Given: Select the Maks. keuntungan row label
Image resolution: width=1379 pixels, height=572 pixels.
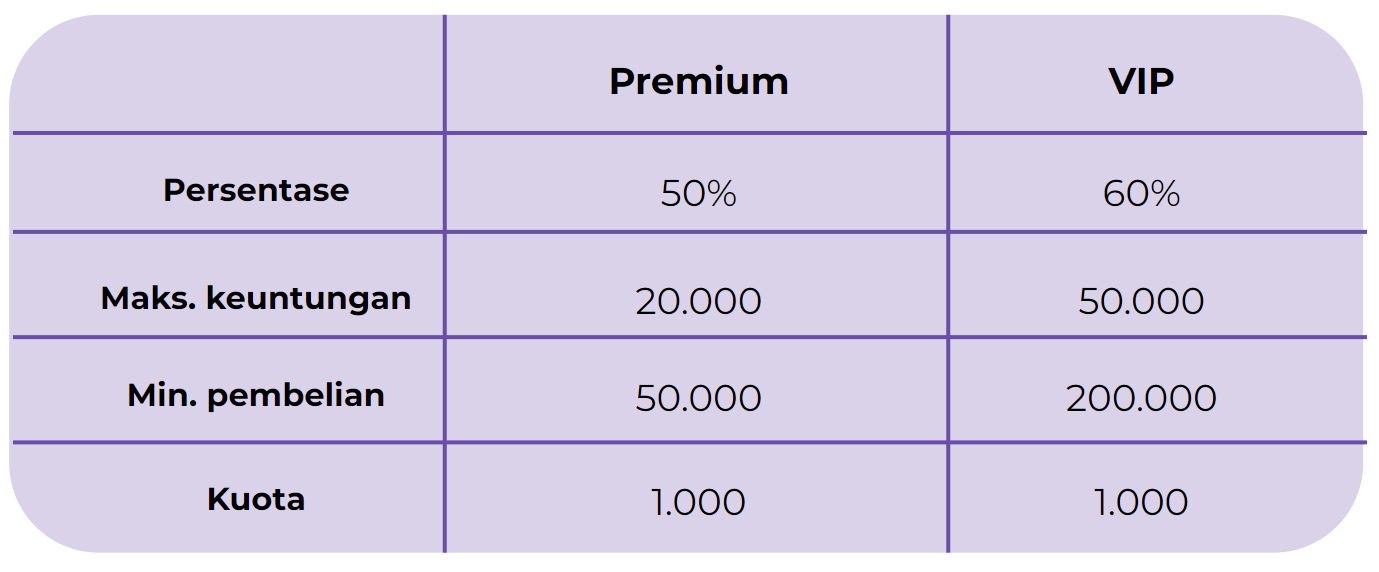Looking at the screenshot, I should coord(256,298).
